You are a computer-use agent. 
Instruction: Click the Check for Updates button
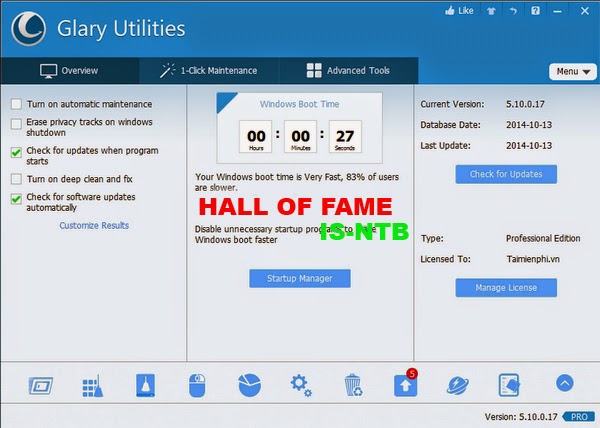506,174
